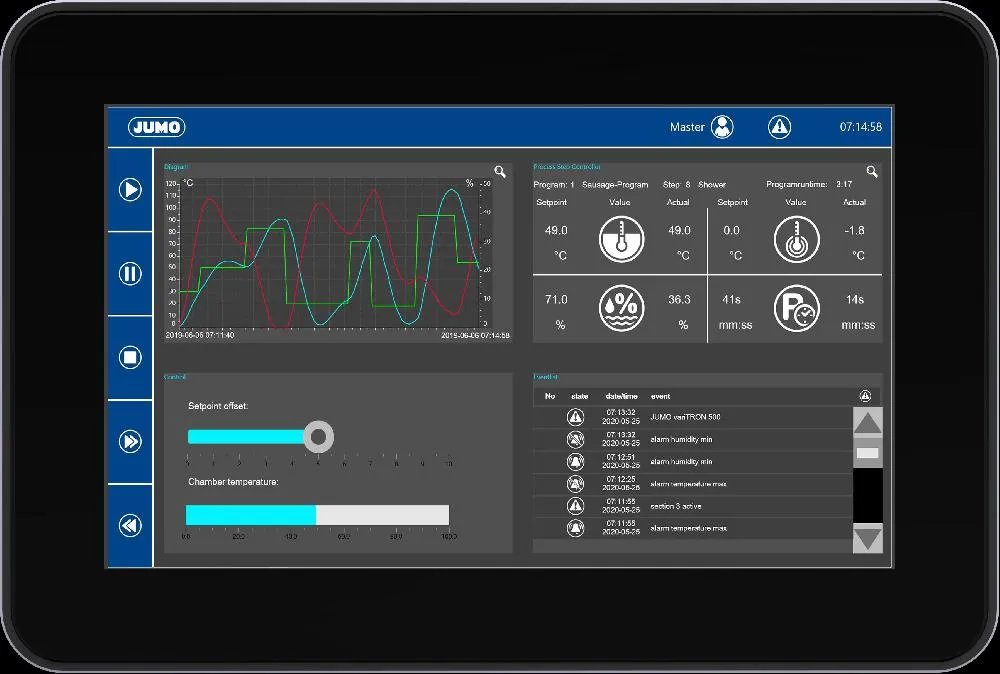Click the Chamber temperature bar
1000x674 pixels.
[x=317, y=515]
